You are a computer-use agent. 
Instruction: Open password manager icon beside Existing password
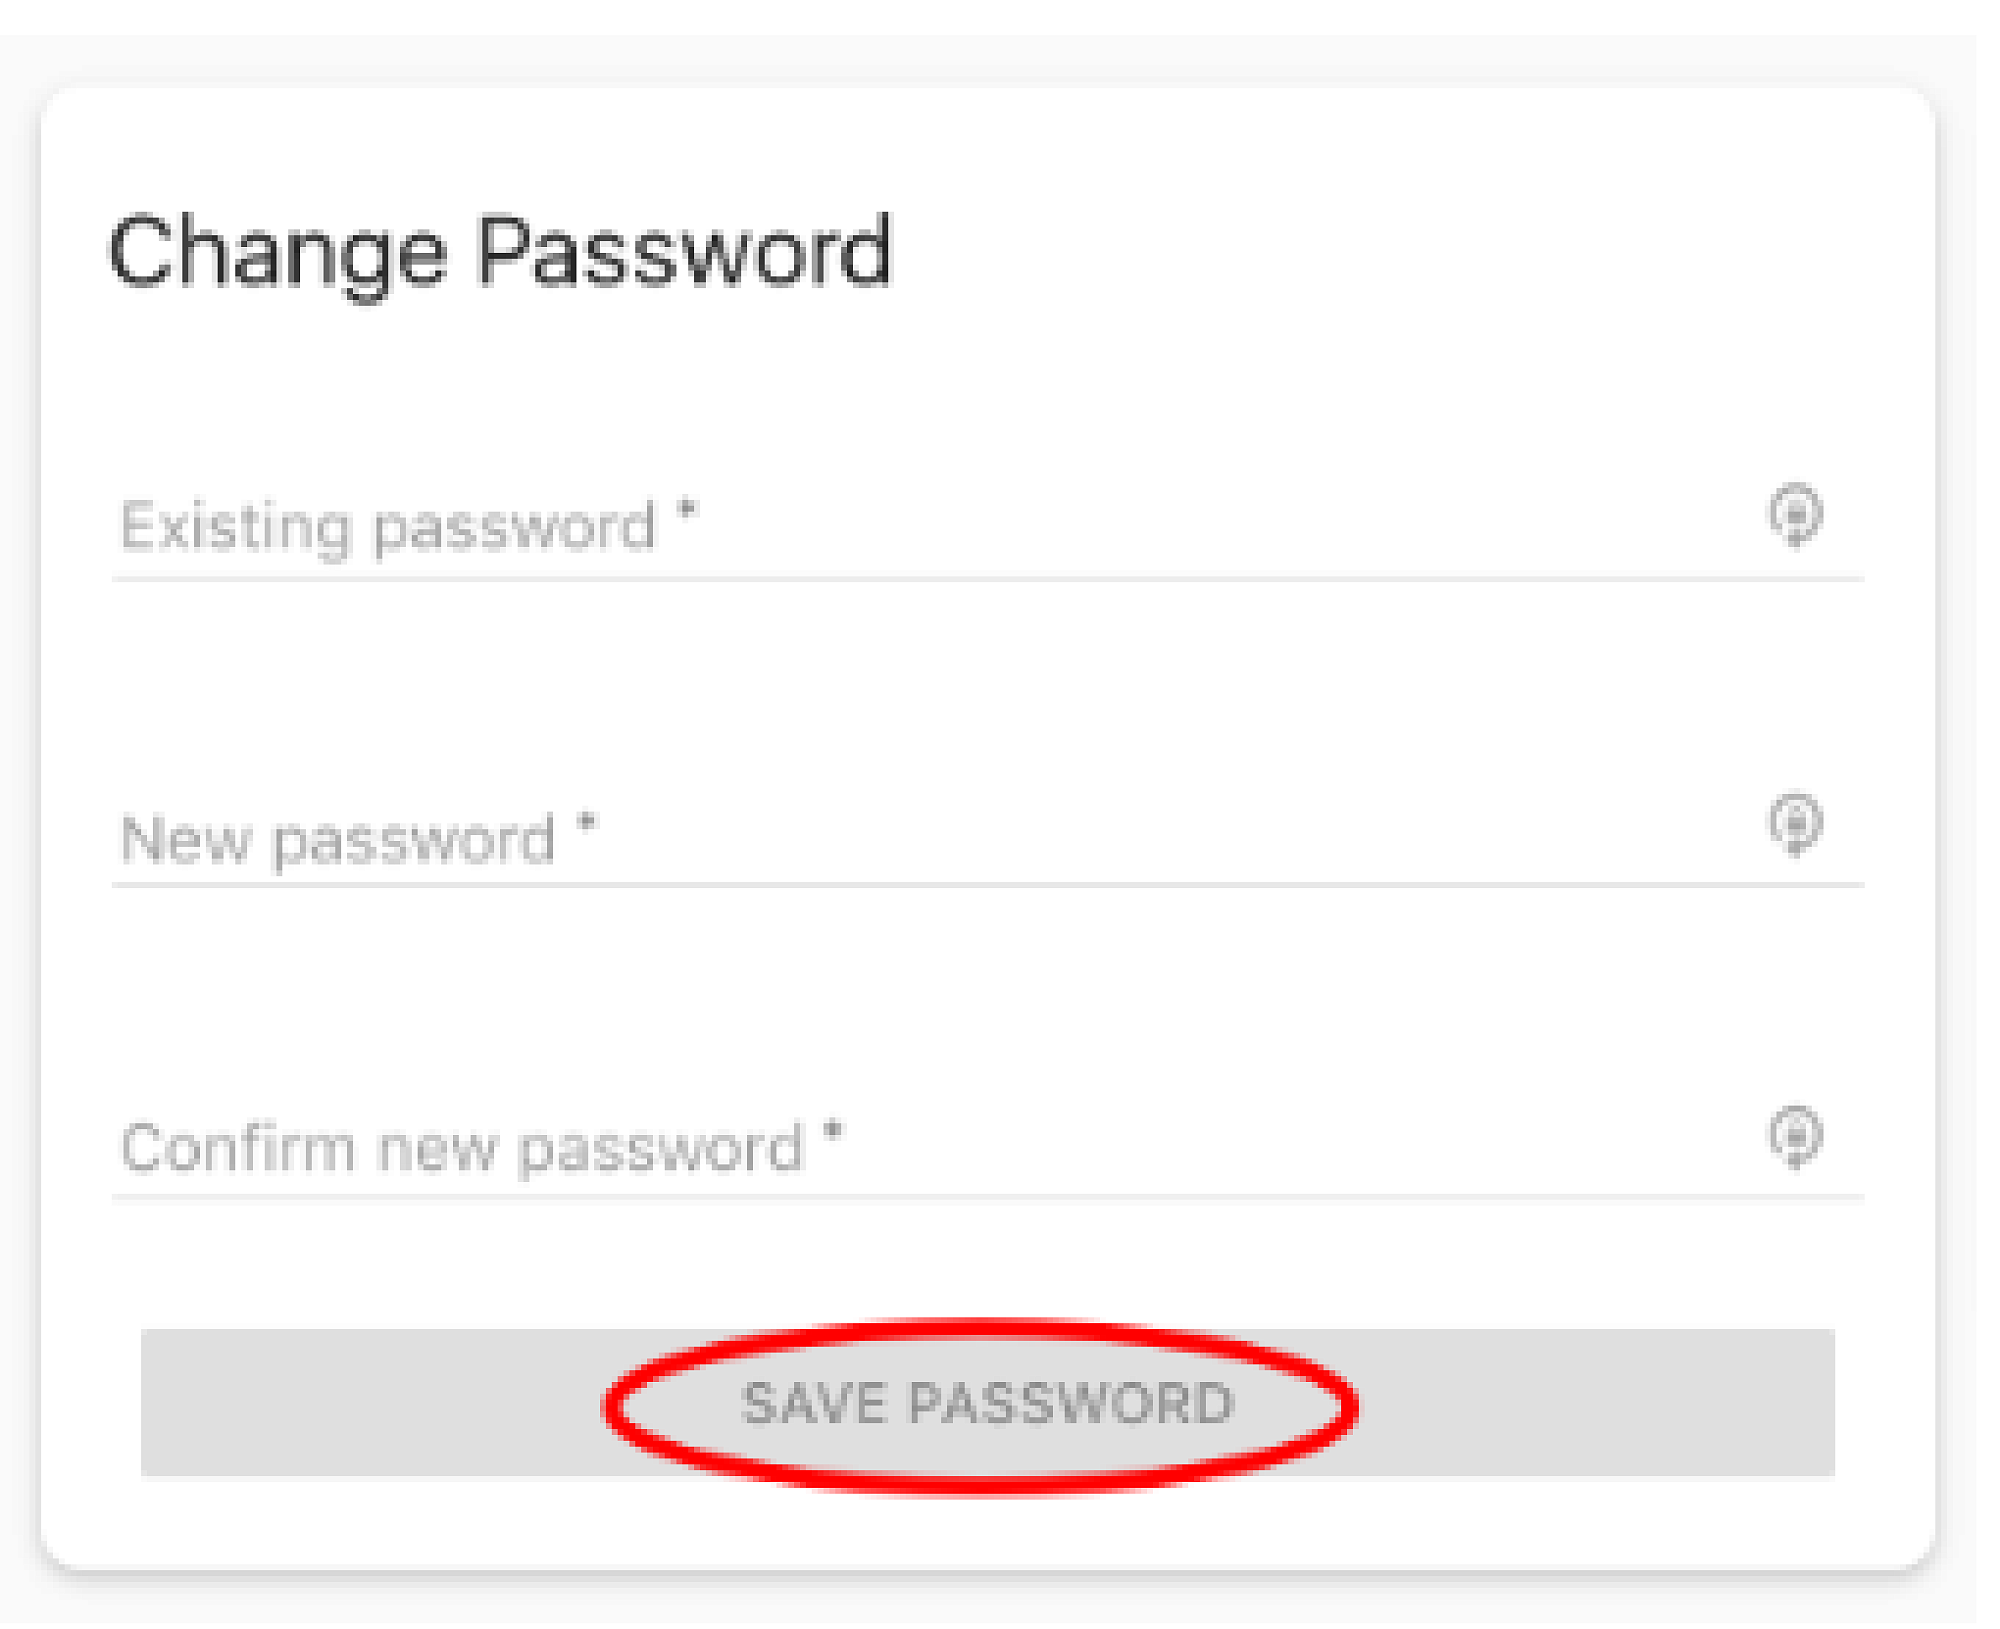1795,516
